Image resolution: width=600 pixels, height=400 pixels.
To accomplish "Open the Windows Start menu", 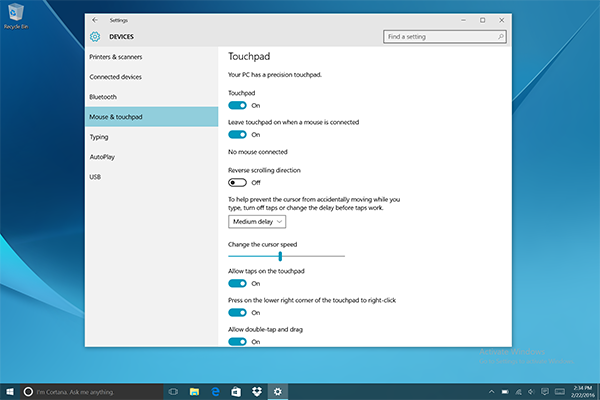I will tap(10, 392).
